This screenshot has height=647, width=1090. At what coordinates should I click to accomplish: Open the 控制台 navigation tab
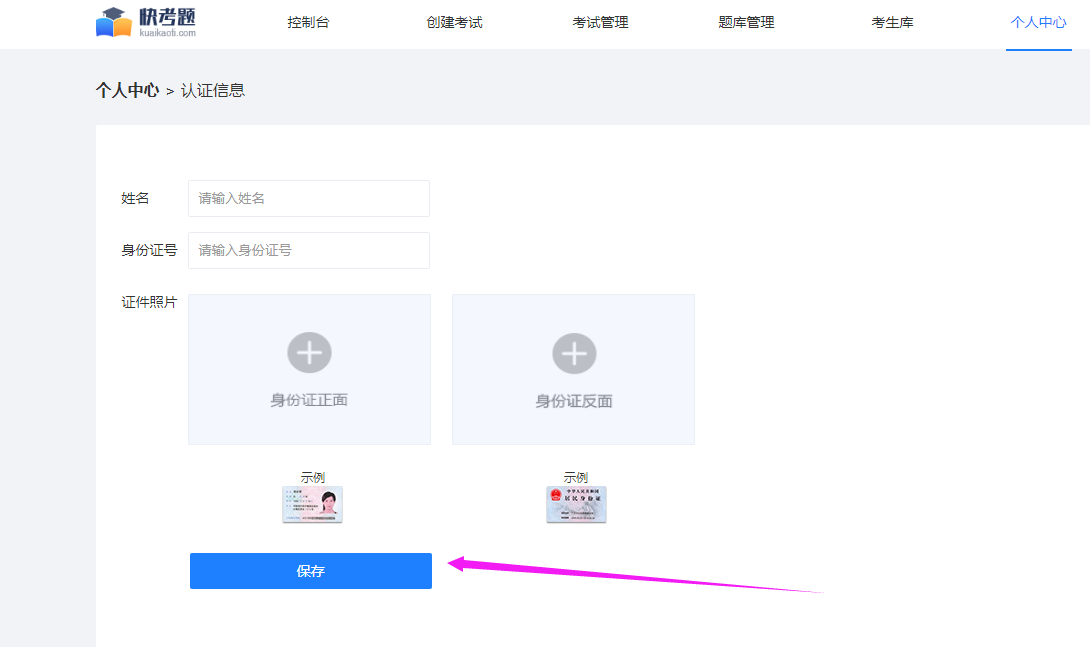308,22
